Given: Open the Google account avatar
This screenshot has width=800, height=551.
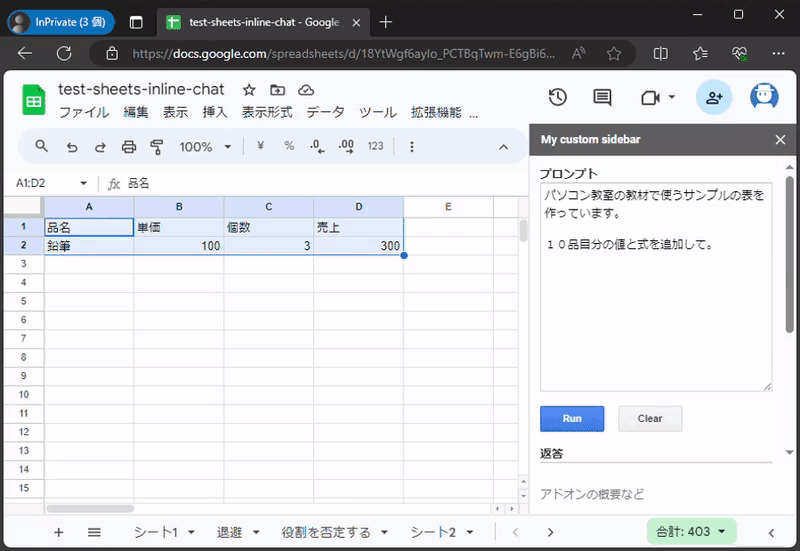Looking at the screenshot, I should coord(764,97).
